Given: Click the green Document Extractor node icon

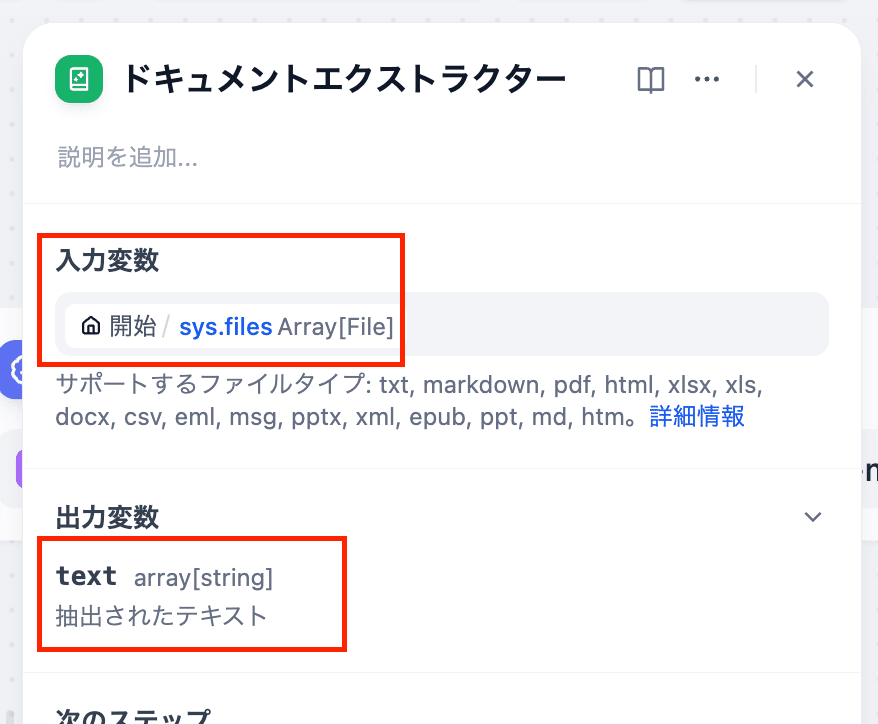Looking at the screenshot, I should pyautogui.click(x=79, y=79).
